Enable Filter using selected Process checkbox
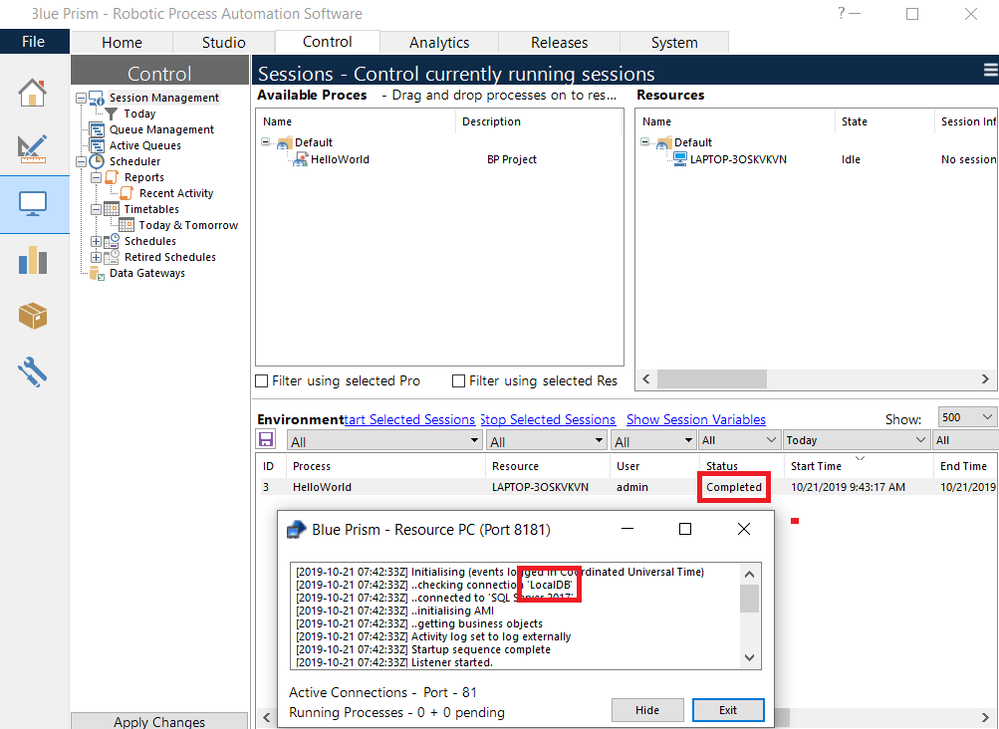The width and height of the screenshot is (999, 729). click(x=261, y=381)
